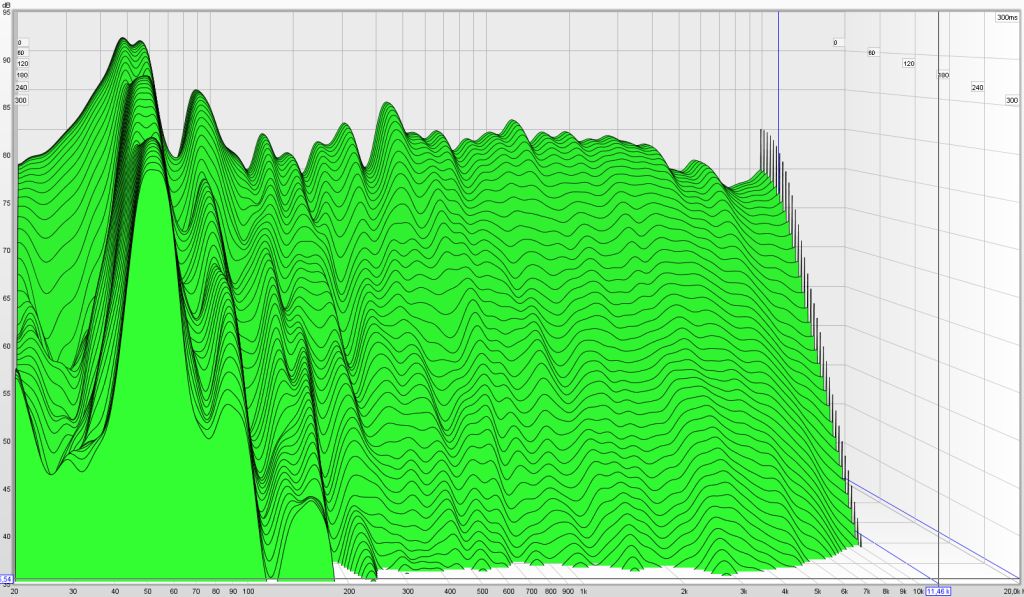Click the dB unit label above the vertical axis
This screenshot has width=1024, height=597.
pyautogui.click(x=6, y=4)
